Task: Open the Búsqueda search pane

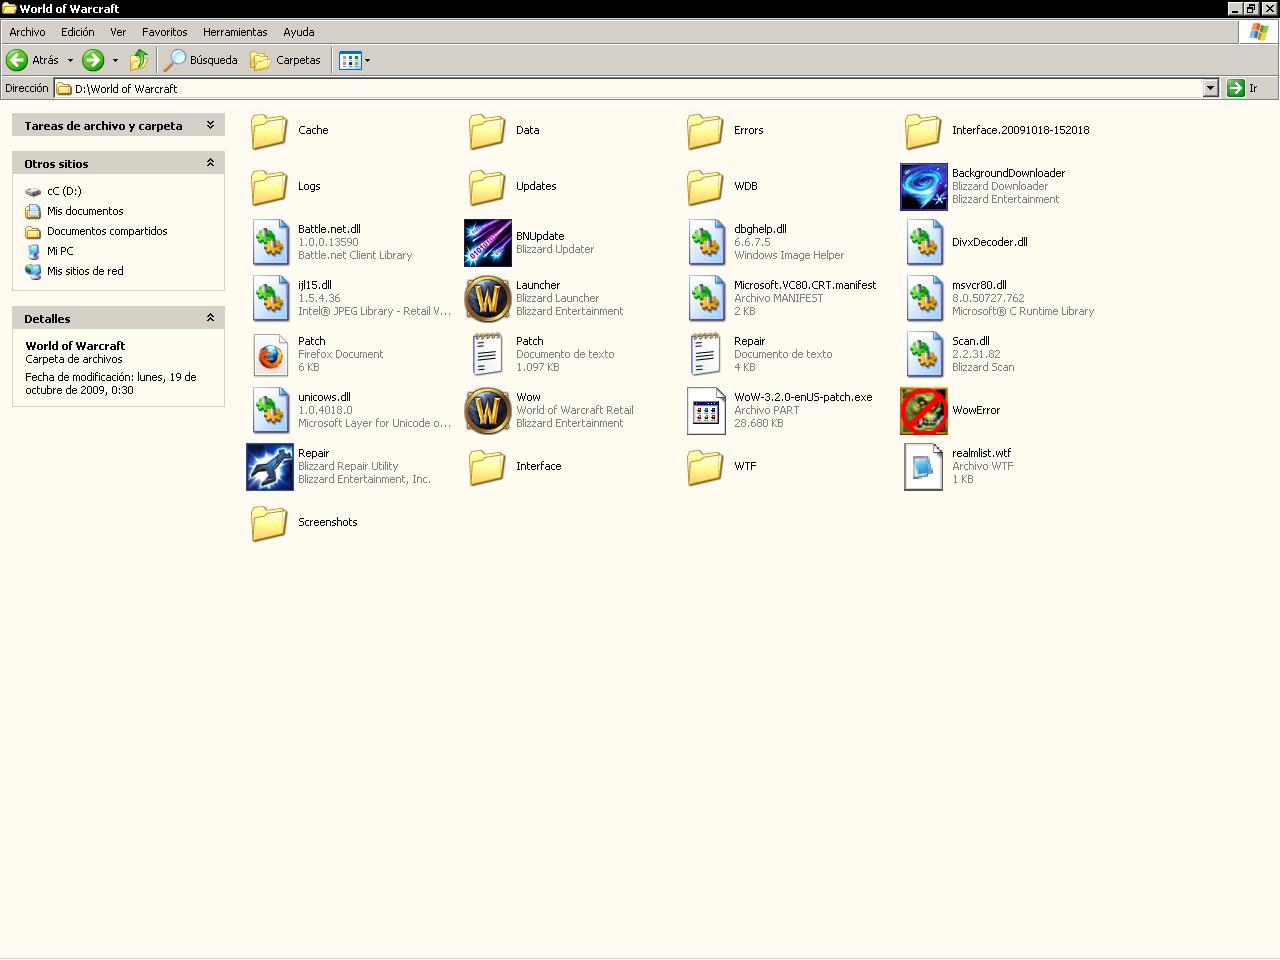Action: click(201, 60)
